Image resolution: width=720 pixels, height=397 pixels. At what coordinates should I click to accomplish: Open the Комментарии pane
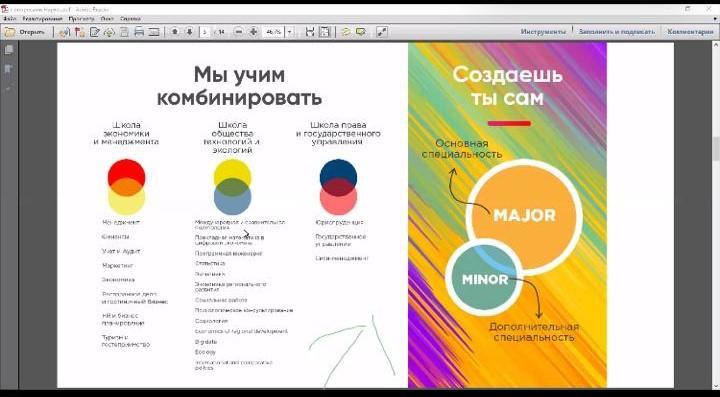[690, 32]
